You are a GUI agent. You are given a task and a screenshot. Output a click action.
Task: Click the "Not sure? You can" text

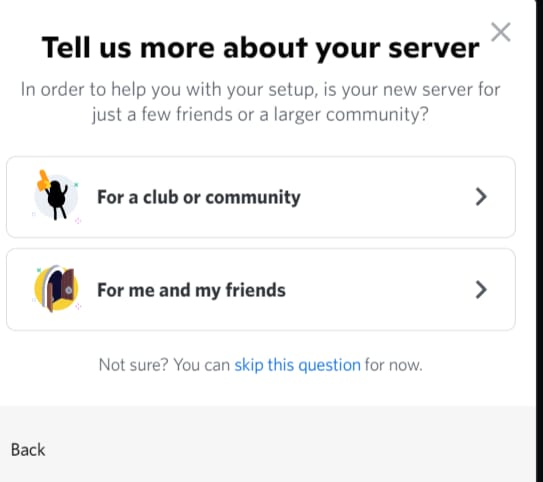[x=164, y=365]
